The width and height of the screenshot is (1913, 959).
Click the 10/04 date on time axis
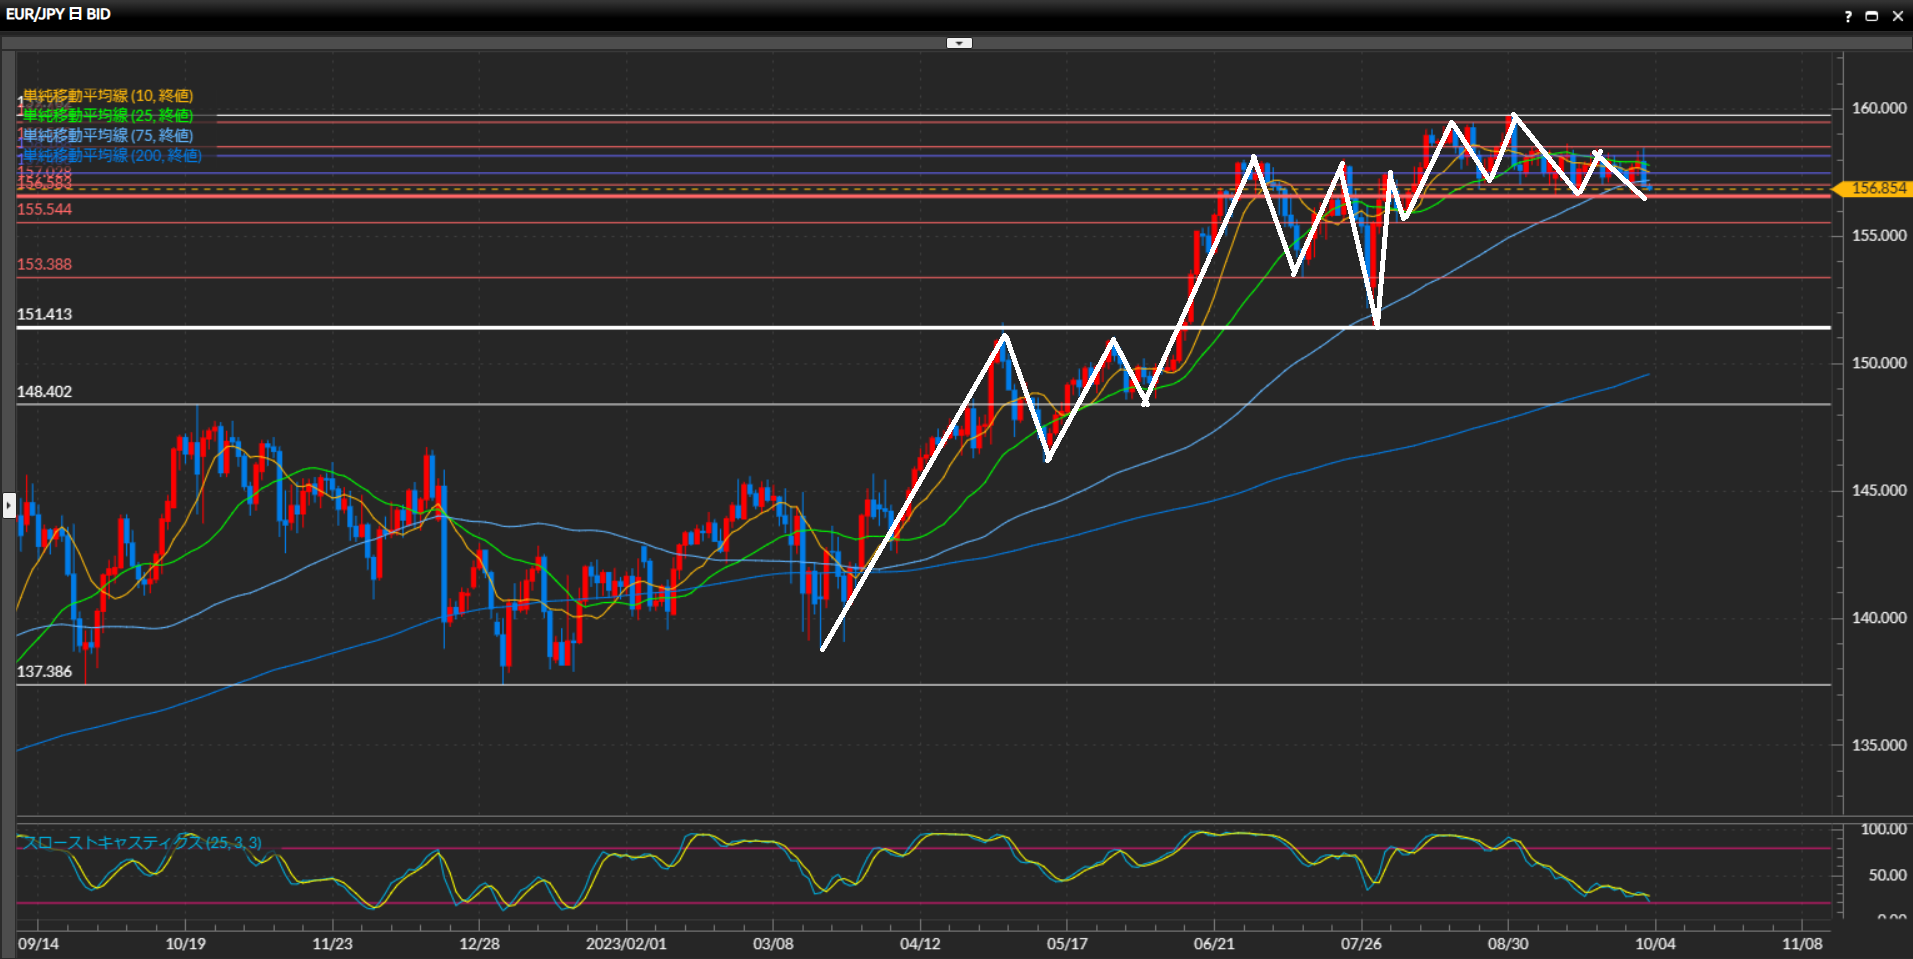point(1655,944)
